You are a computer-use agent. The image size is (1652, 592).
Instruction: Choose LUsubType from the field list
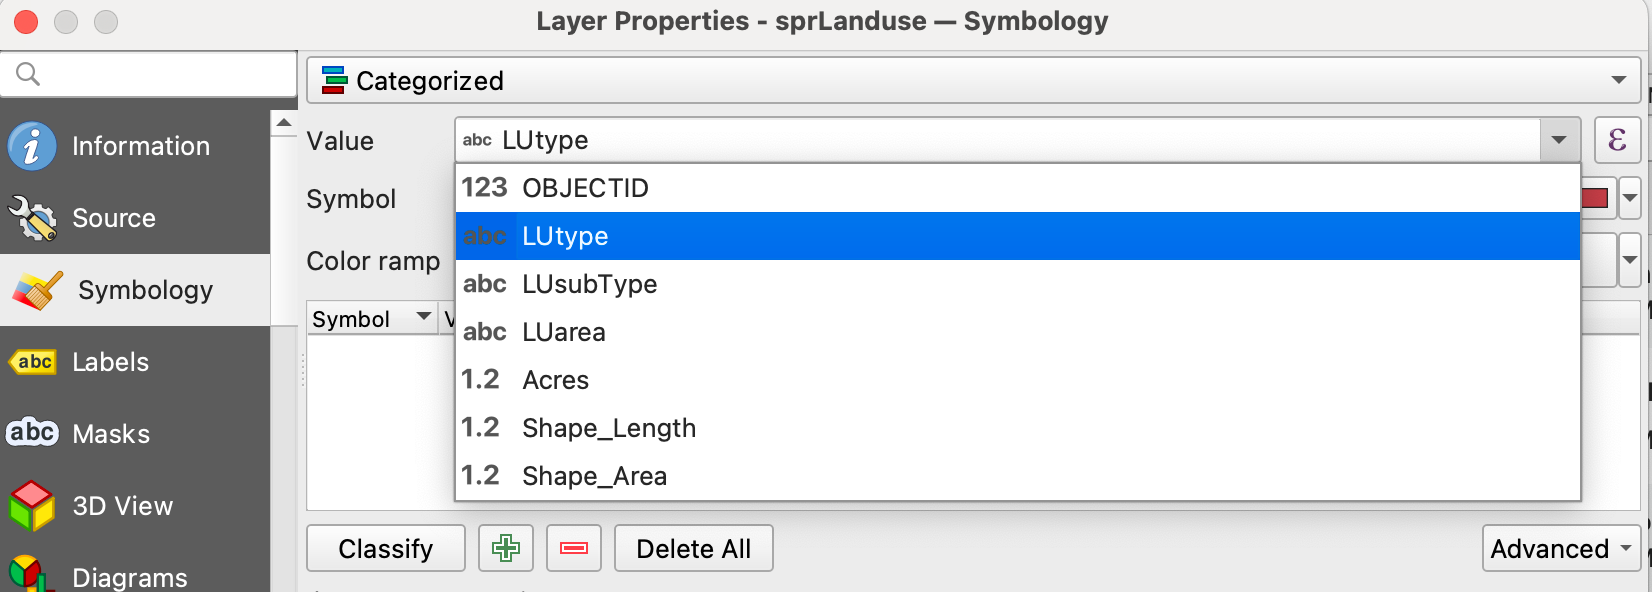coord(589,284)
